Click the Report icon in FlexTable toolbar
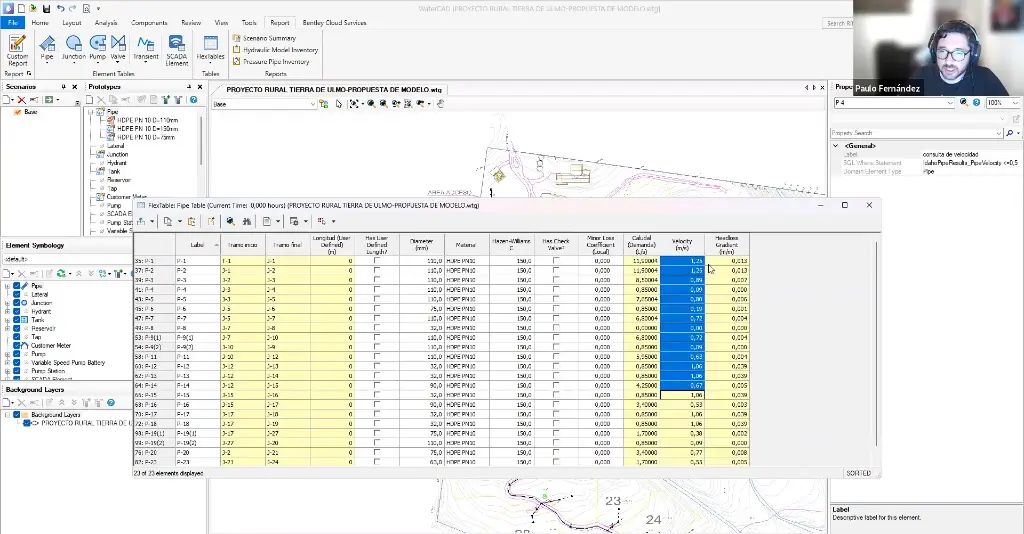Viewport: 1024px width, 534px height. pos(267,221)
